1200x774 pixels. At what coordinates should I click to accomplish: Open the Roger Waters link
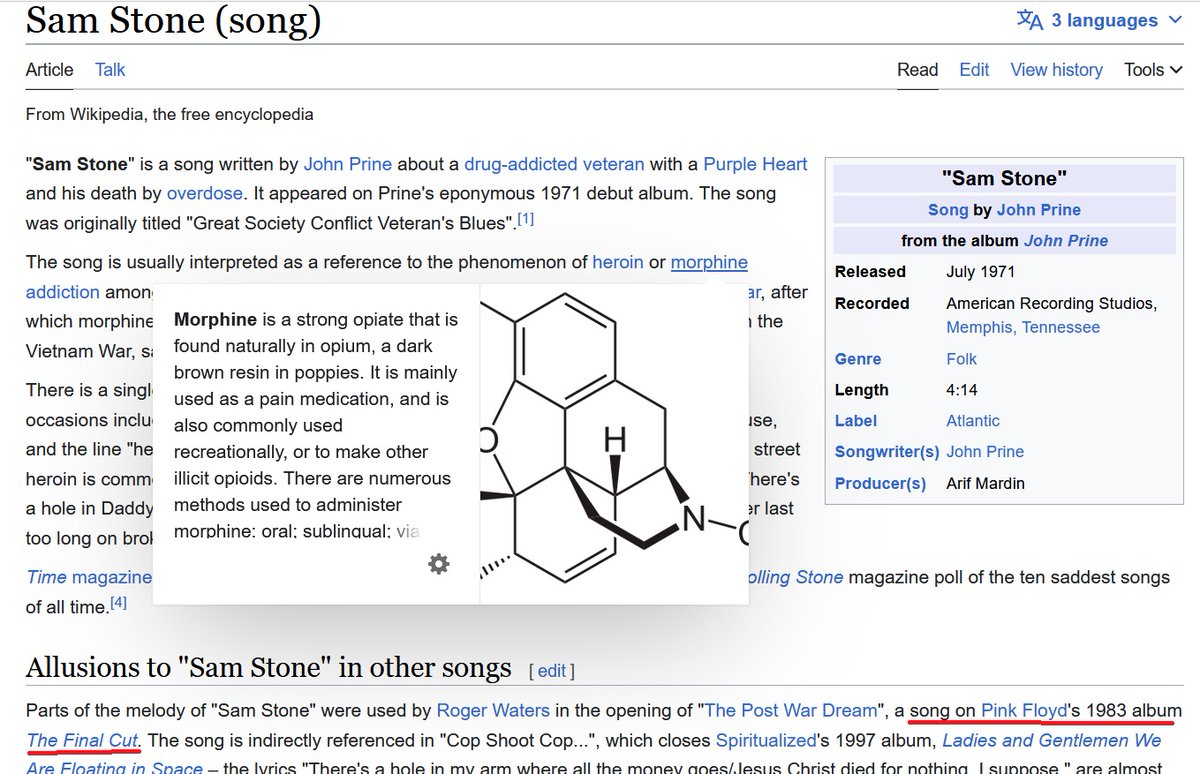493,711
